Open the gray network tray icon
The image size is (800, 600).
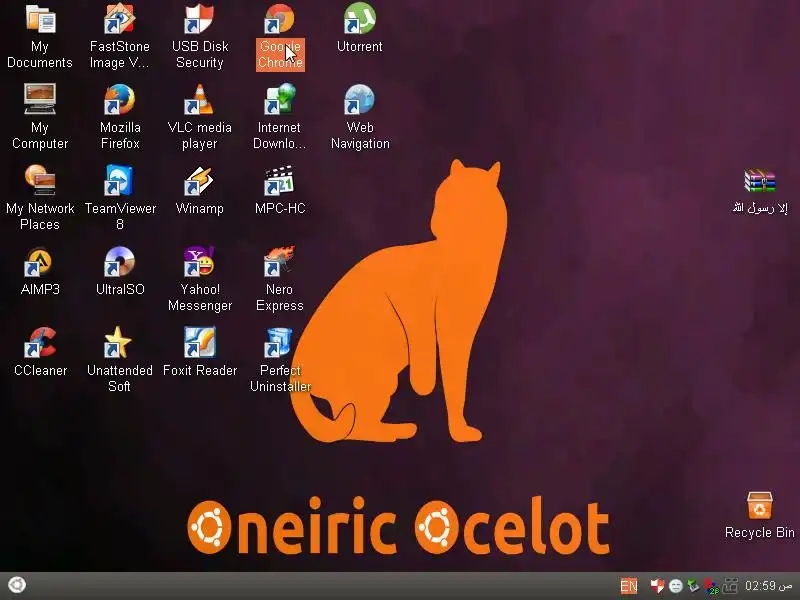(x=730, y=586)
